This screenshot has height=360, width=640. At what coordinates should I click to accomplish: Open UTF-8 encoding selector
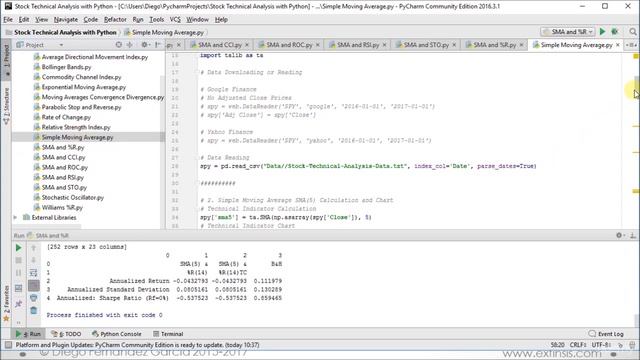pyautogui.click(x=600, y=345)
